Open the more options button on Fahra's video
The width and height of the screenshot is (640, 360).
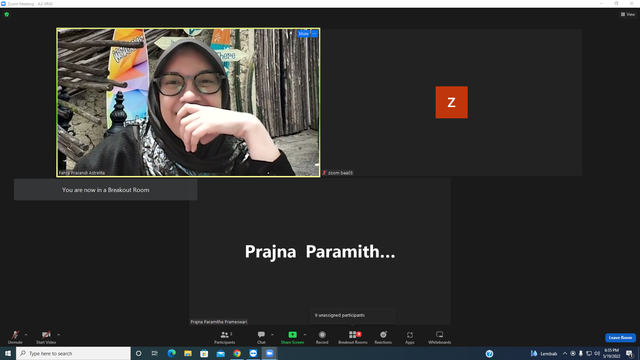coord(314,34)
